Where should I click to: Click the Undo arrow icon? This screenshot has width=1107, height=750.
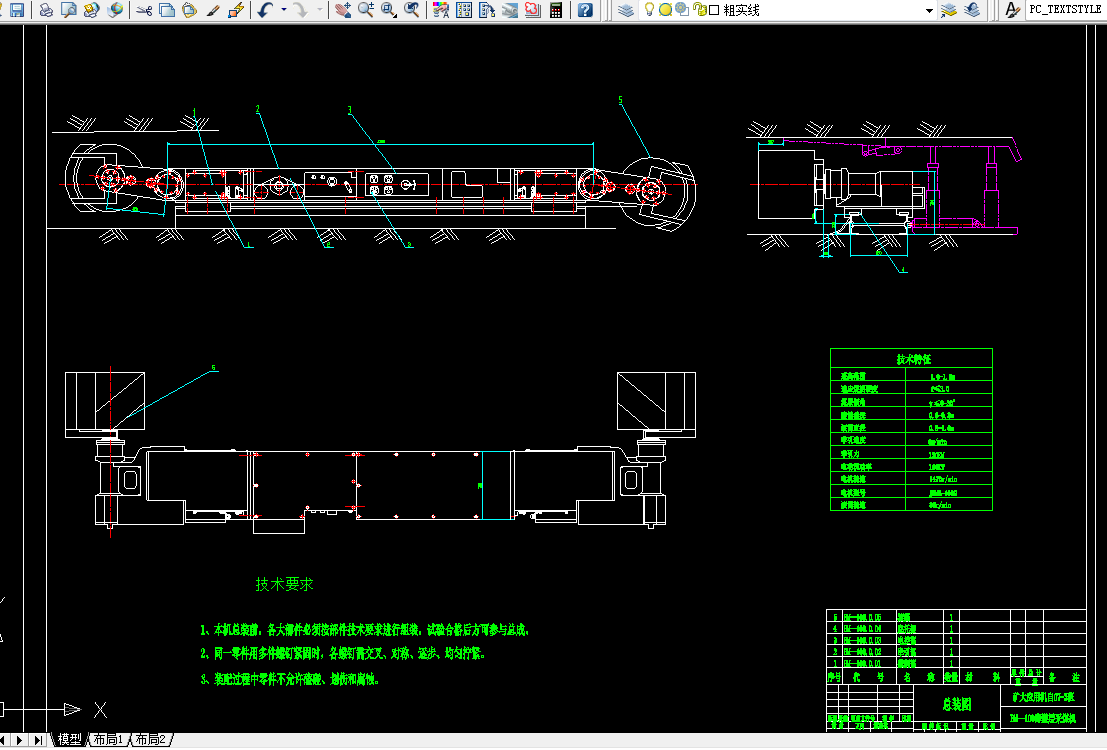pos(265,10)
